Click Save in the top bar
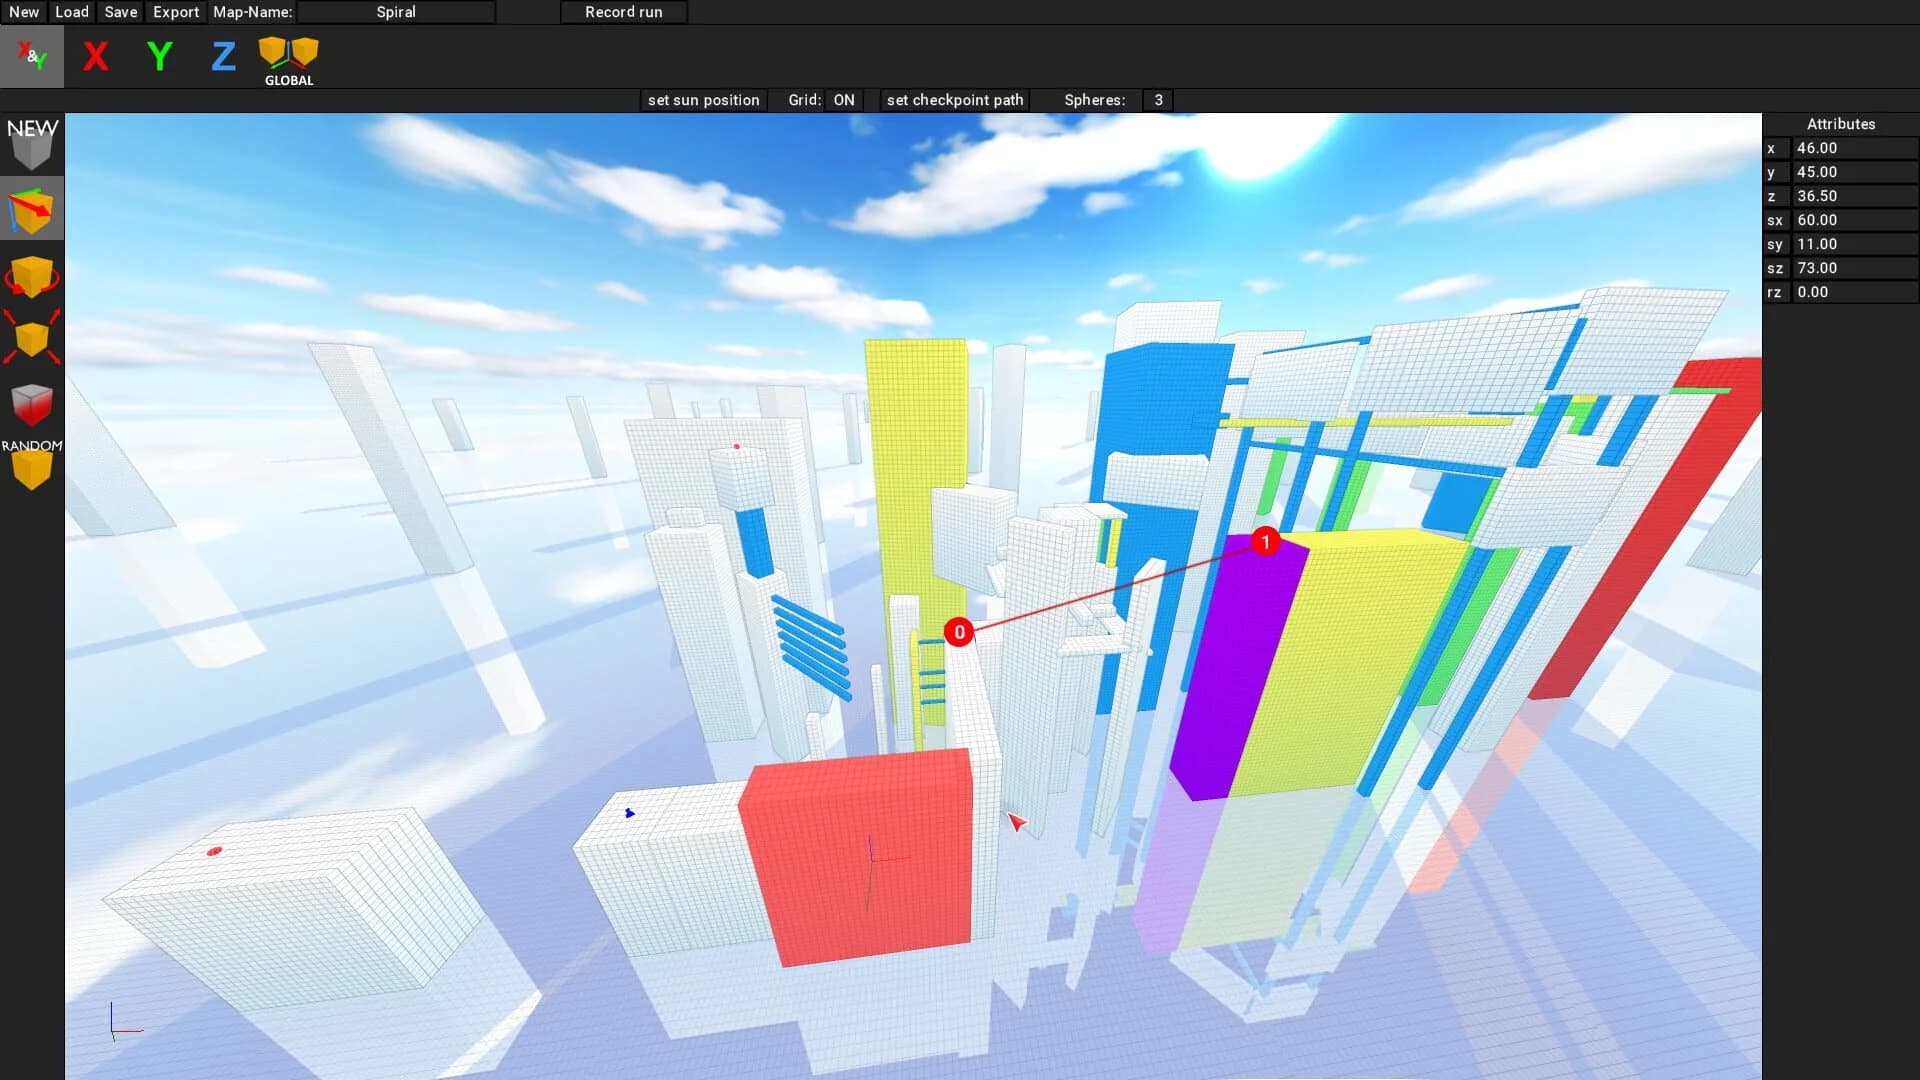 120,12
